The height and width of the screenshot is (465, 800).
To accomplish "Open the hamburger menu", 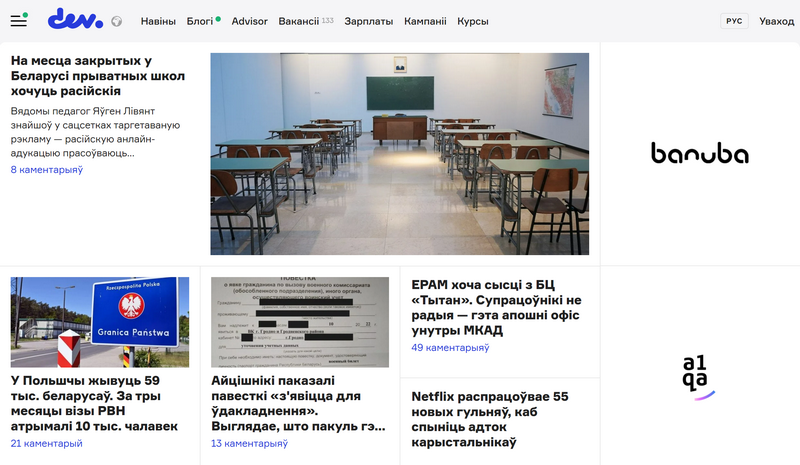I will pos(18,20).
